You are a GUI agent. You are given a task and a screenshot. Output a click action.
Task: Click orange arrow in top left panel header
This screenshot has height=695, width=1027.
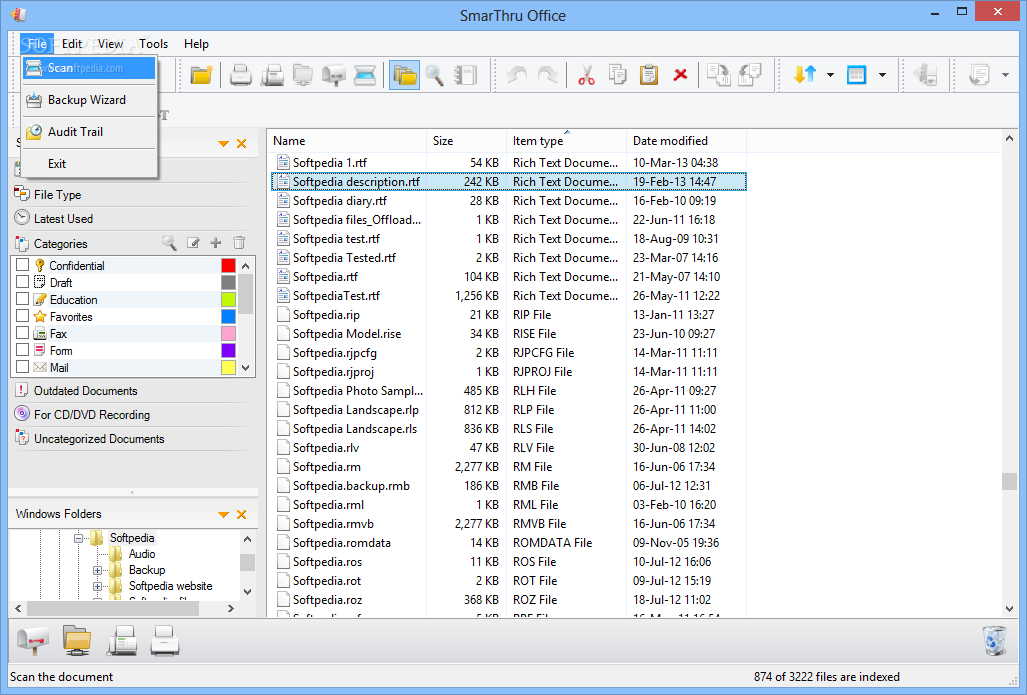(x=223, y=143)
